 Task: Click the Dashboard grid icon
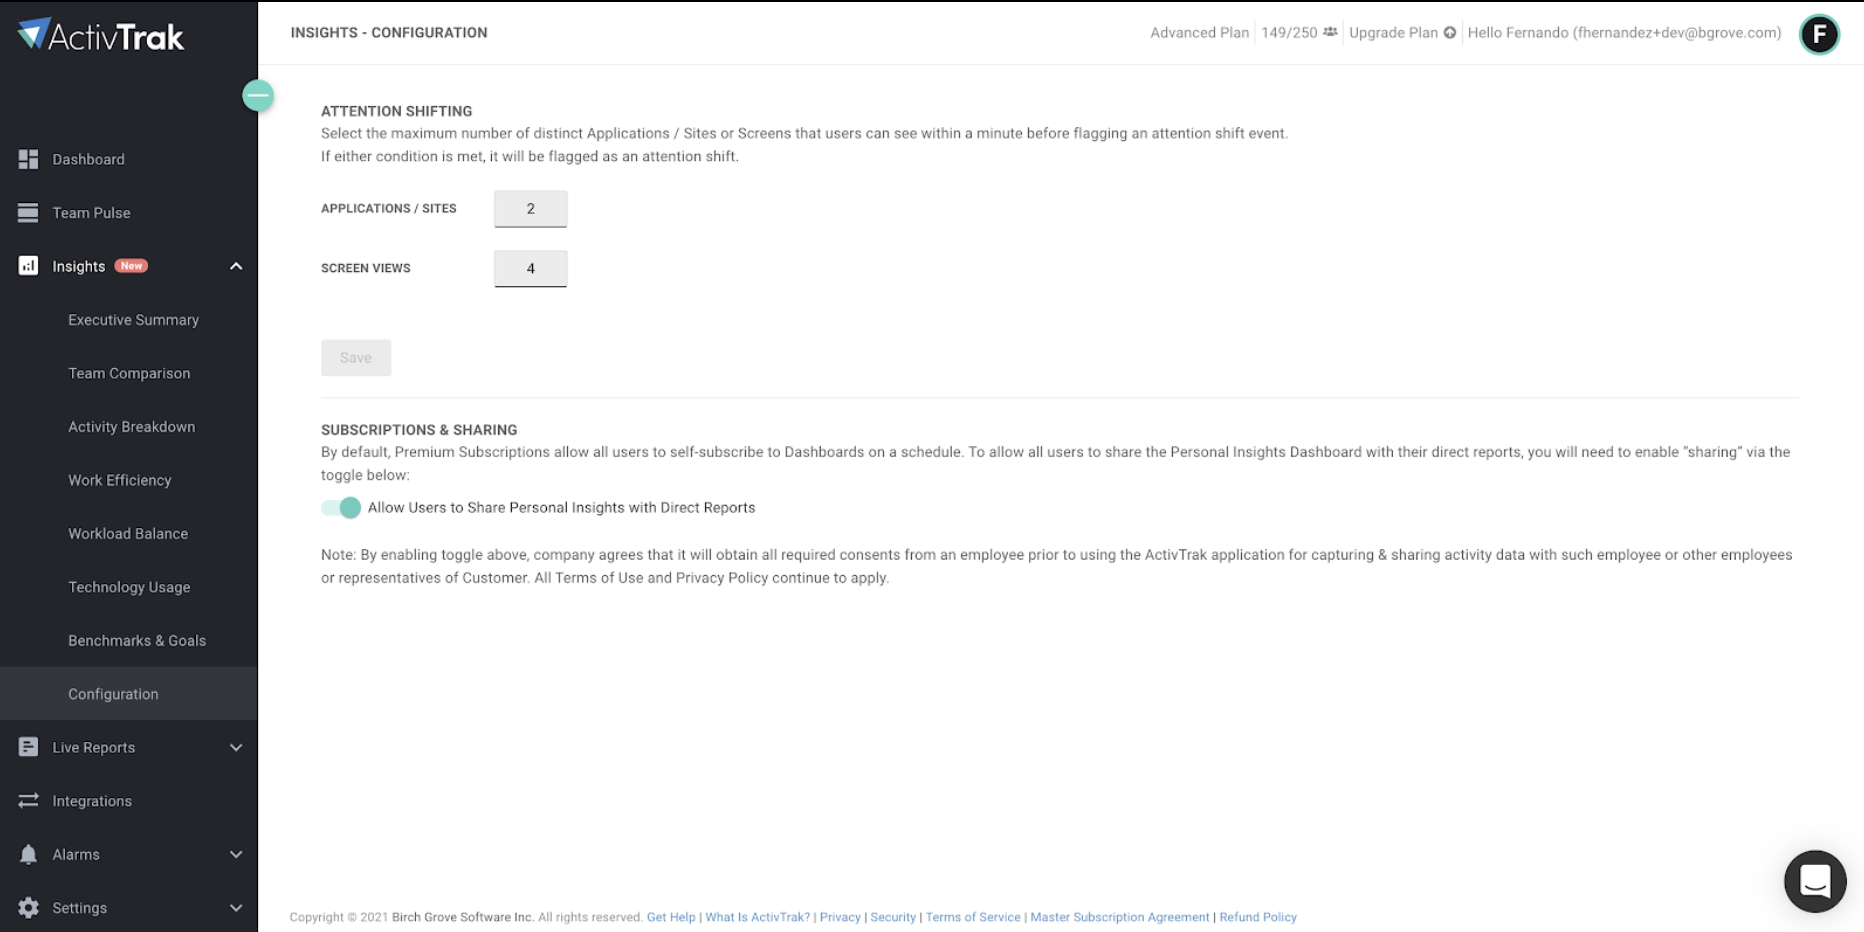click(28, 159)
